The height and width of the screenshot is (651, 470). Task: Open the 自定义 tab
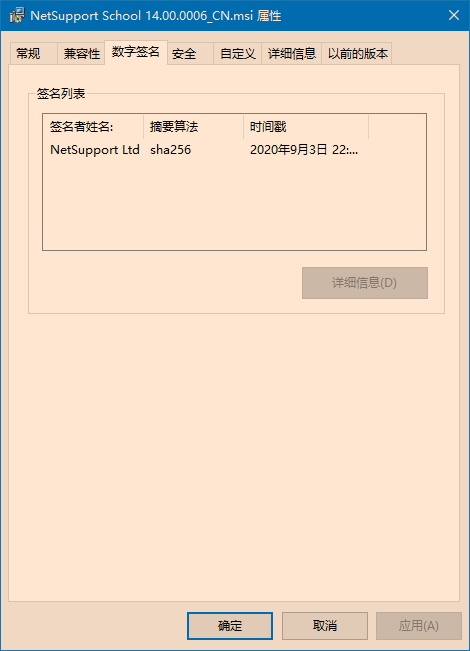237,54
